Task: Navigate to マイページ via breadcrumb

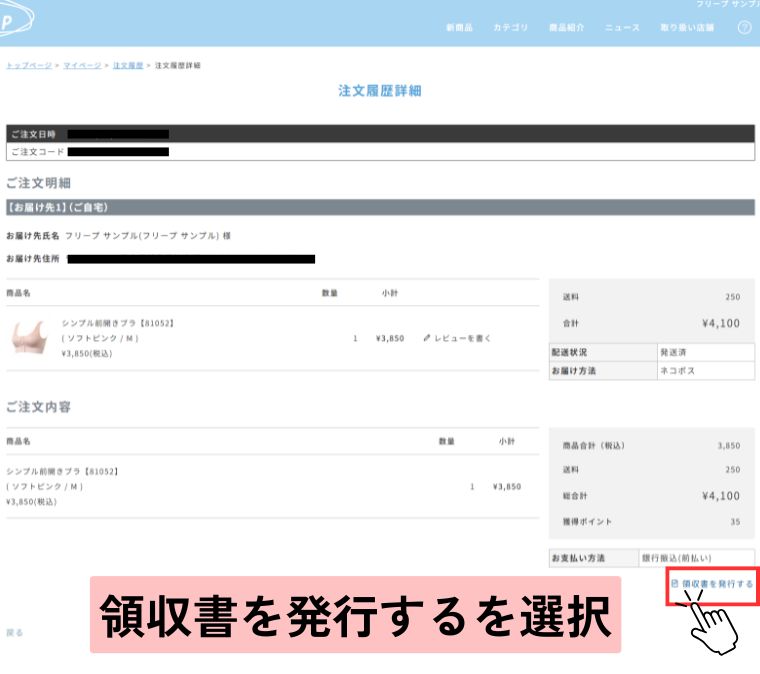Action: 82,65
